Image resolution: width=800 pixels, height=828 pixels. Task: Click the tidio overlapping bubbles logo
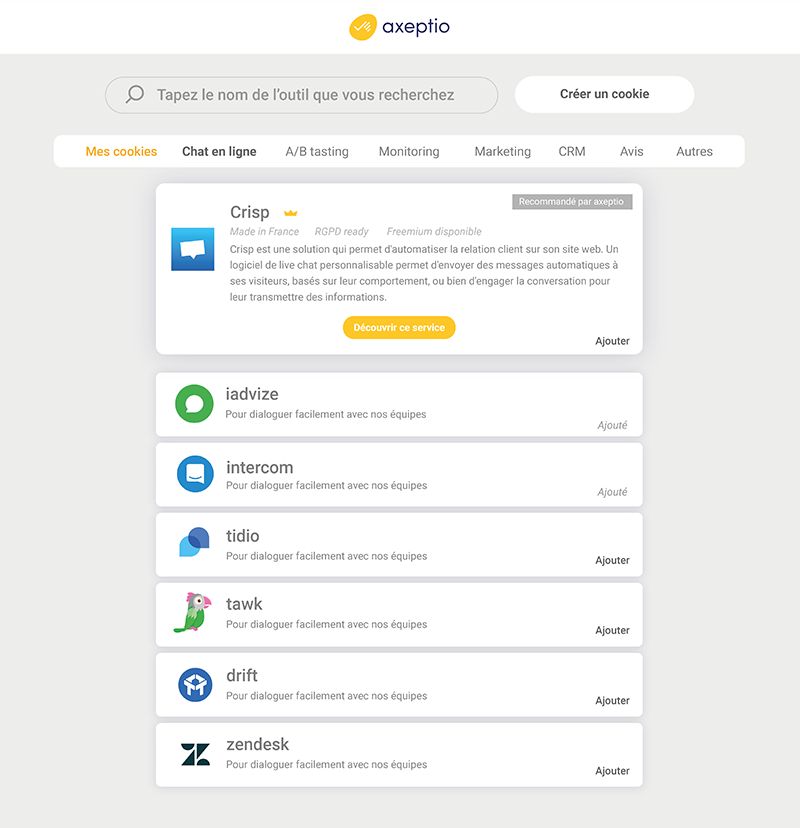tap(194, 542)
